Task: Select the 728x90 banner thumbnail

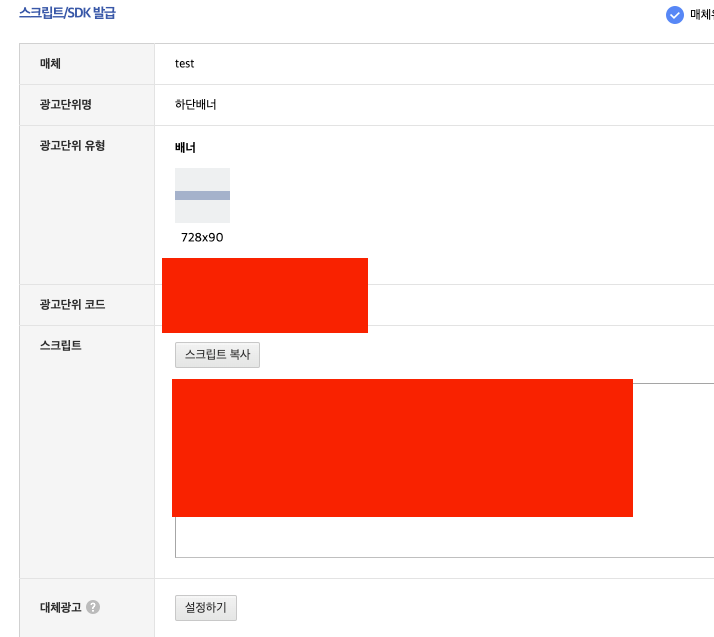Action: (x=202, y=195)
